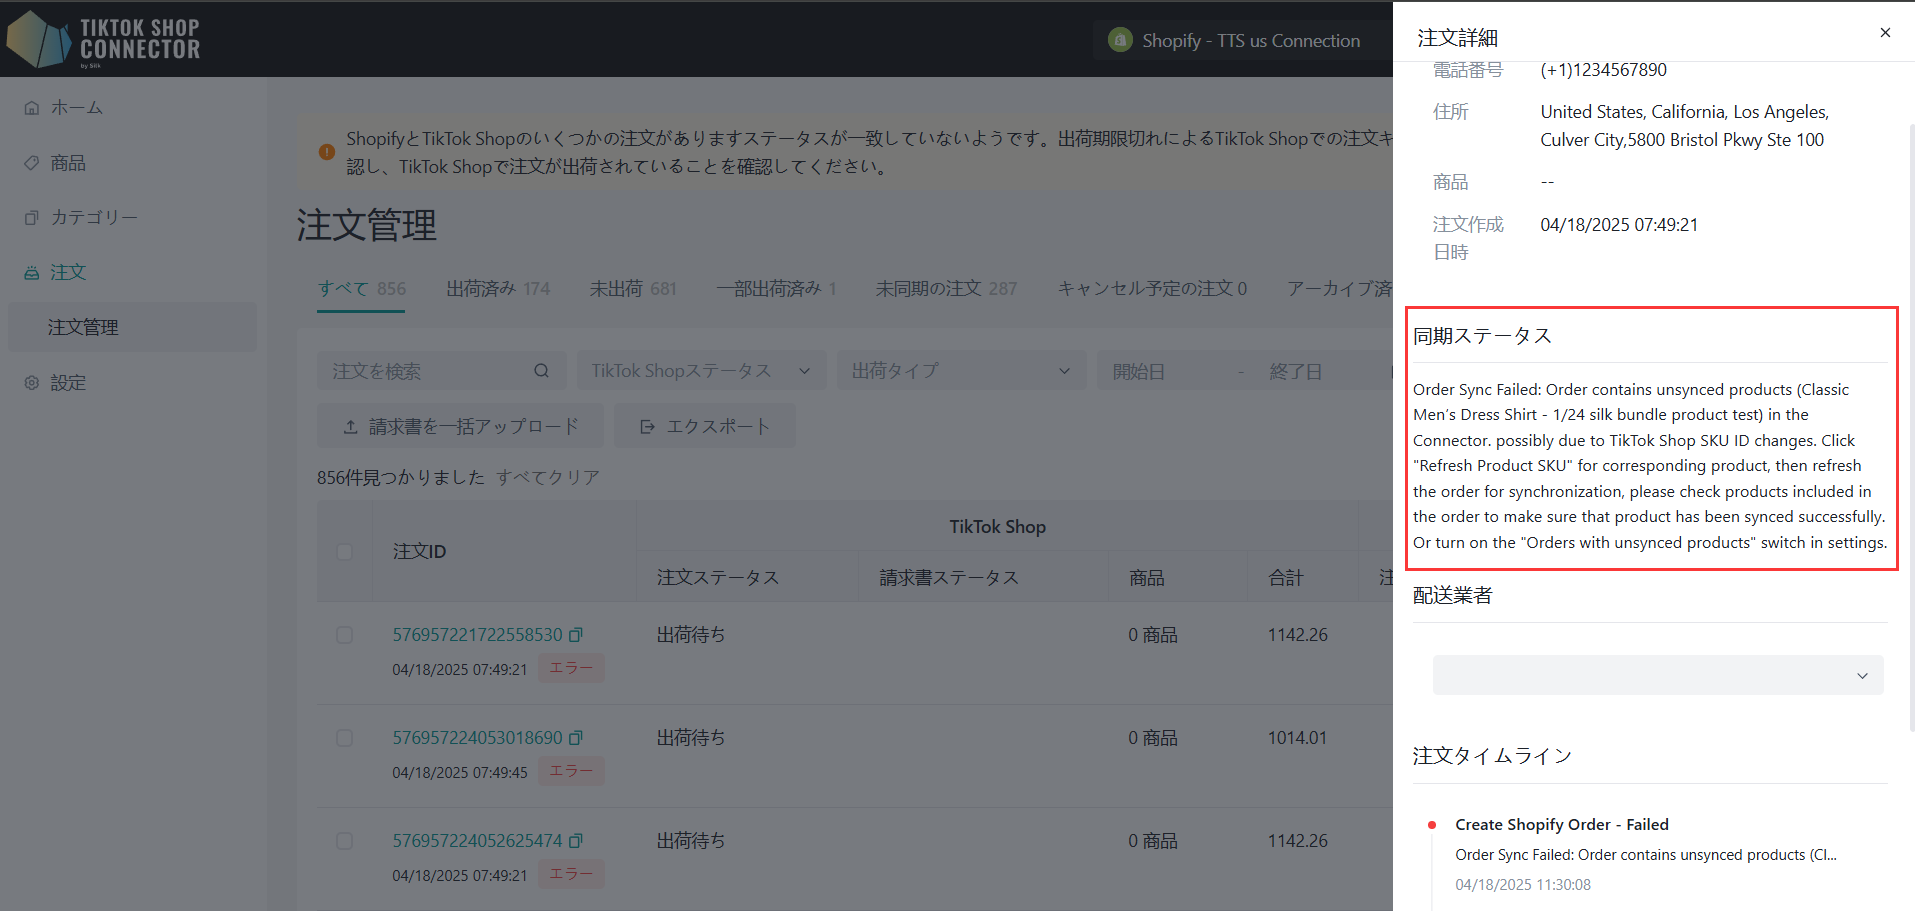The width and height of the screenshot is (1915, 911).
Task: Switch to the 未出荷 681 tab
Action: 633,289
